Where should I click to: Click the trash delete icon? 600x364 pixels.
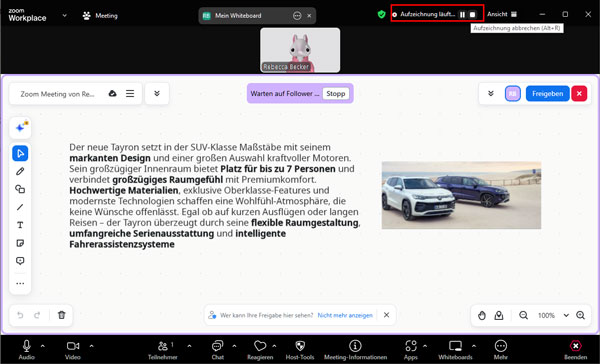click(62, 315)
